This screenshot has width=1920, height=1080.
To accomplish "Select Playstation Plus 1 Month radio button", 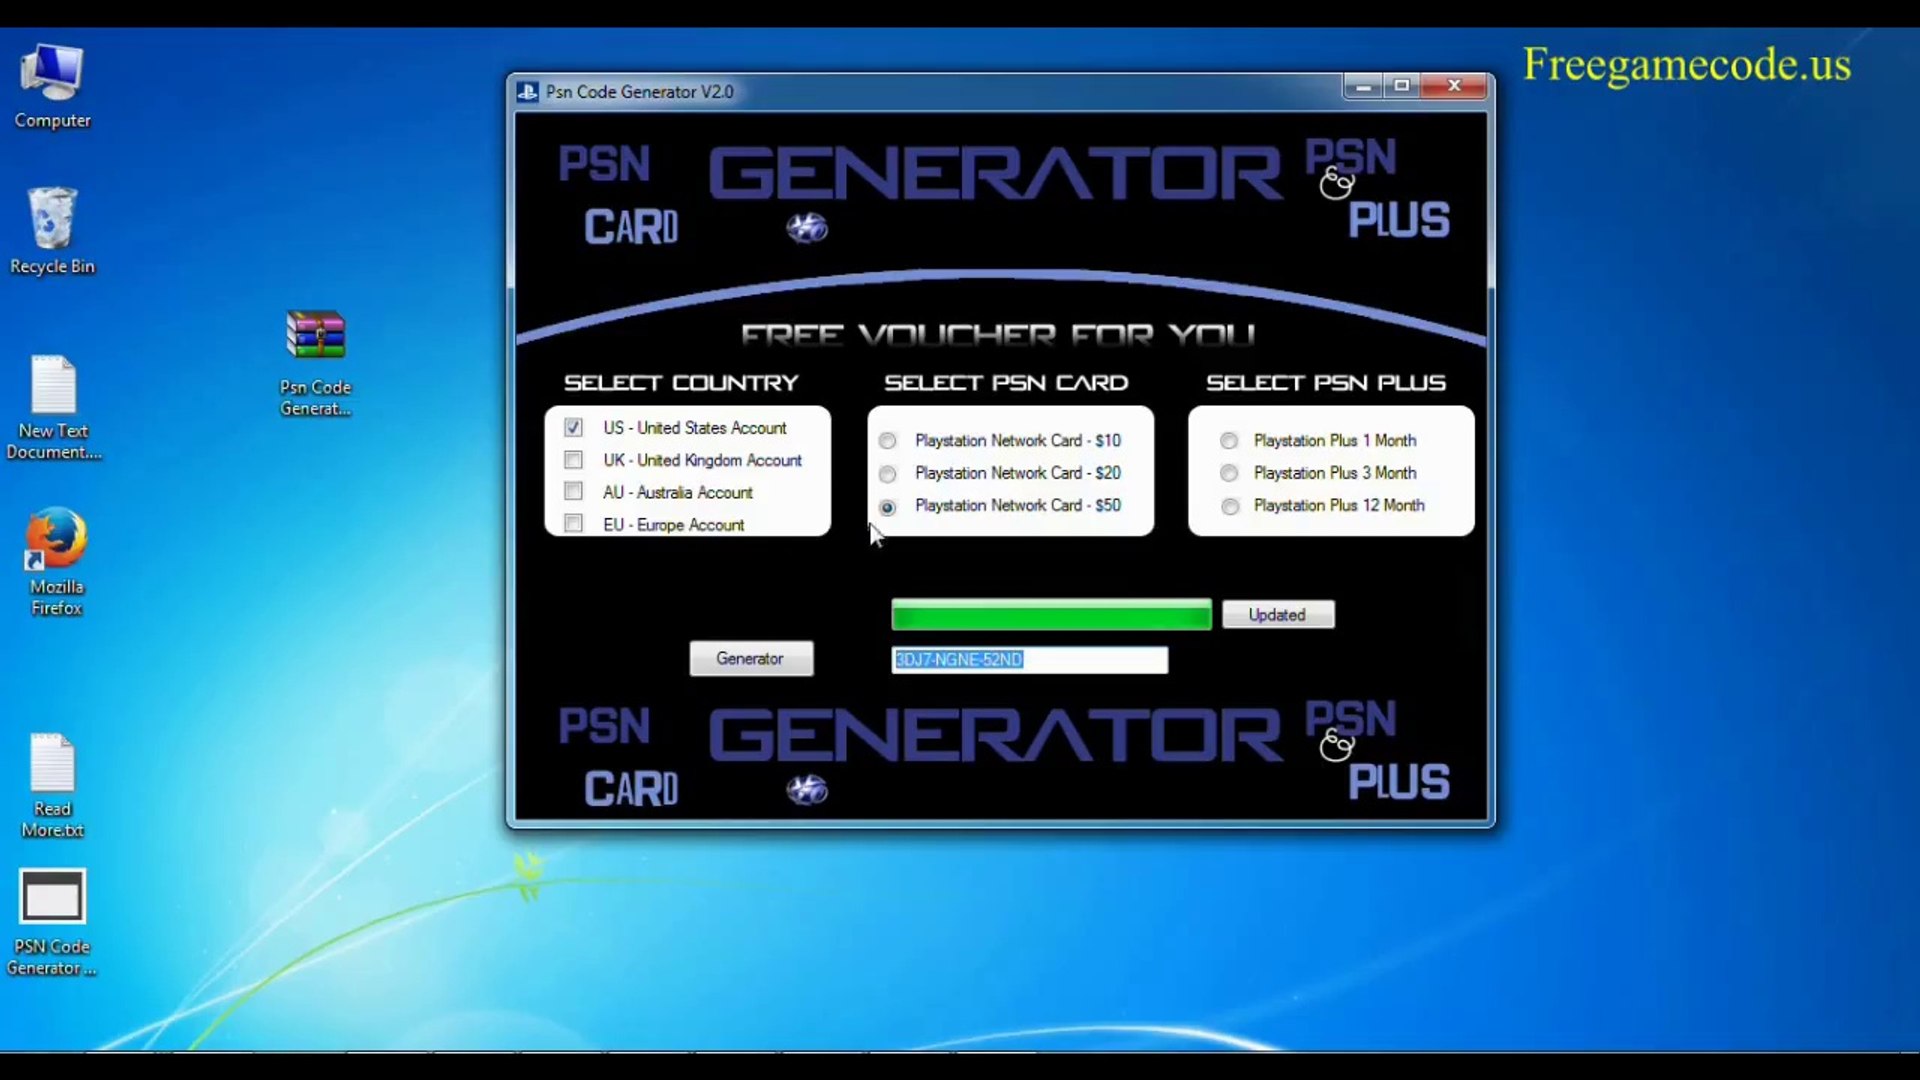I will coord(1226,440).
